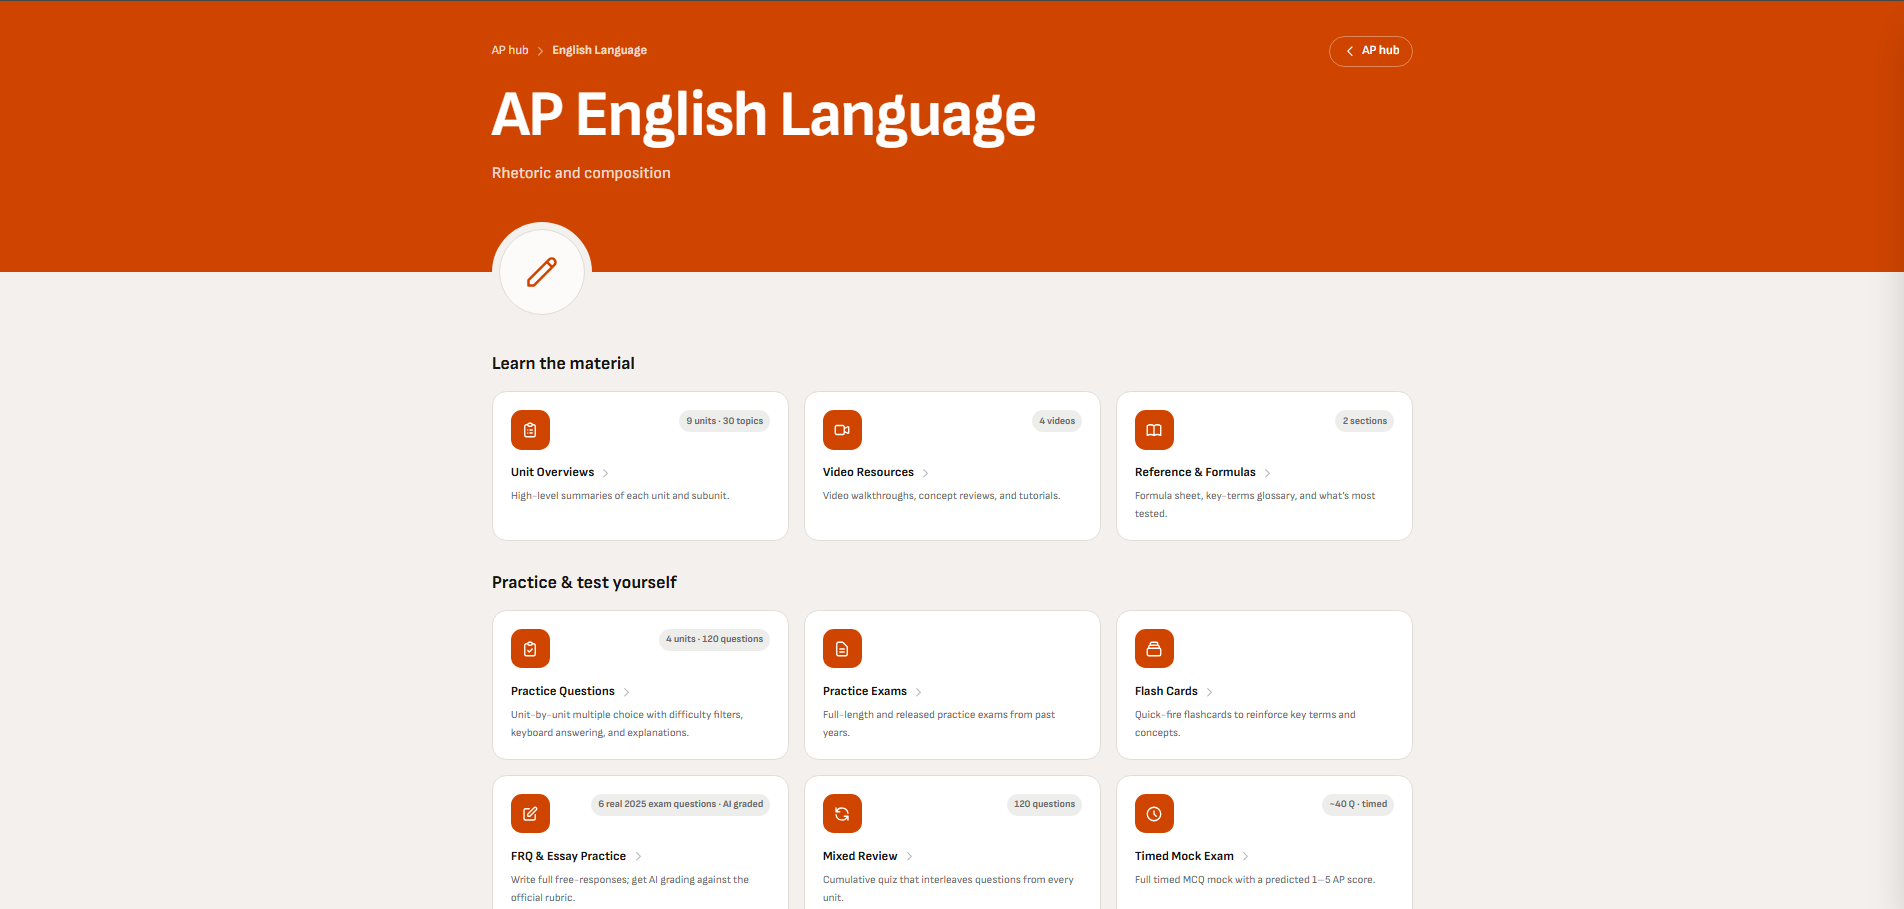Open the chevron next to Unit Overviews
The image size is (1904, 909).
[606, 473]
